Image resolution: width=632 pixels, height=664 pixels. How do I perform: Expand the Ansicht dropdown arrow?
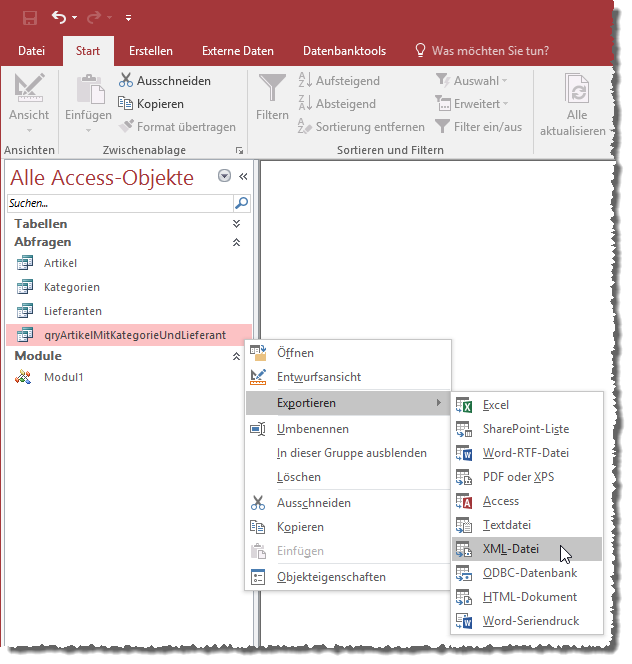[x=29, y=130]
